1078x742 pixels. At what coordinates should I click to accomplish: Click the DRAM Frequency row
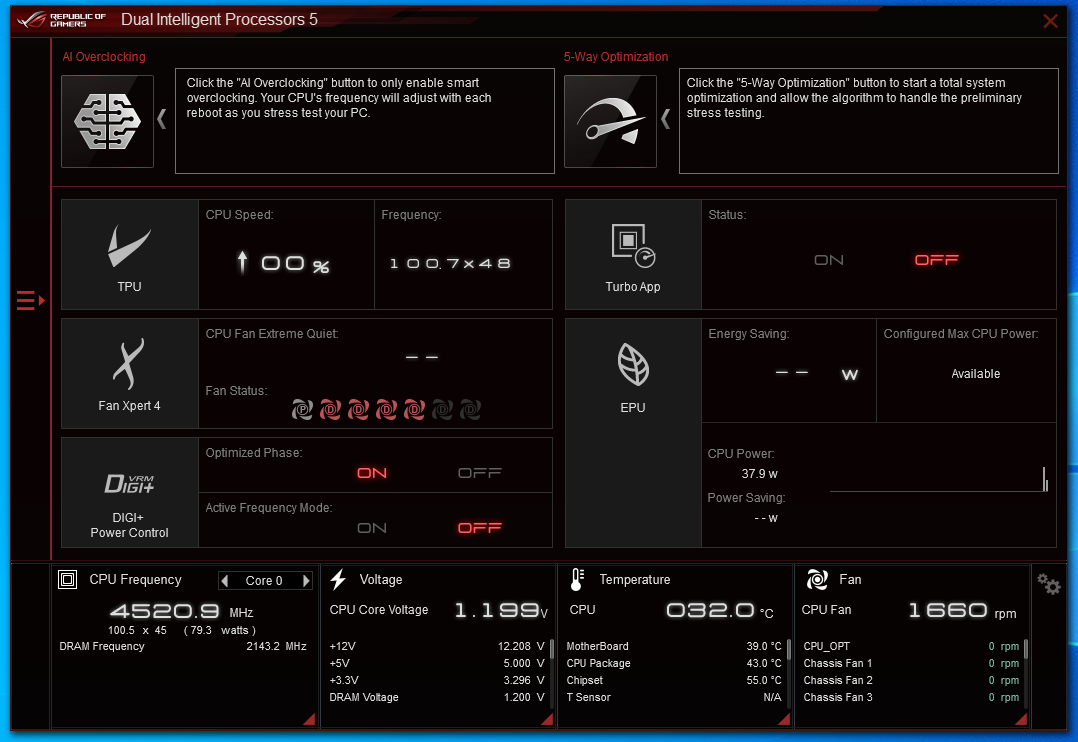pyautogui.click(x=183, y=646)
